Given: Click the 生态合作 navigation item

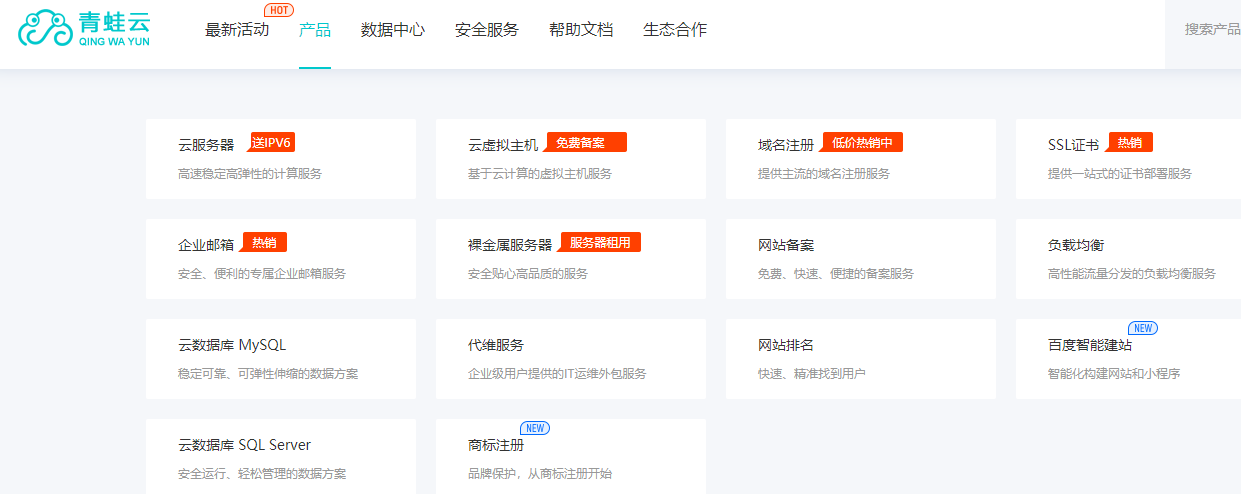Looking at the screenshot, I should tap(675, 30).
